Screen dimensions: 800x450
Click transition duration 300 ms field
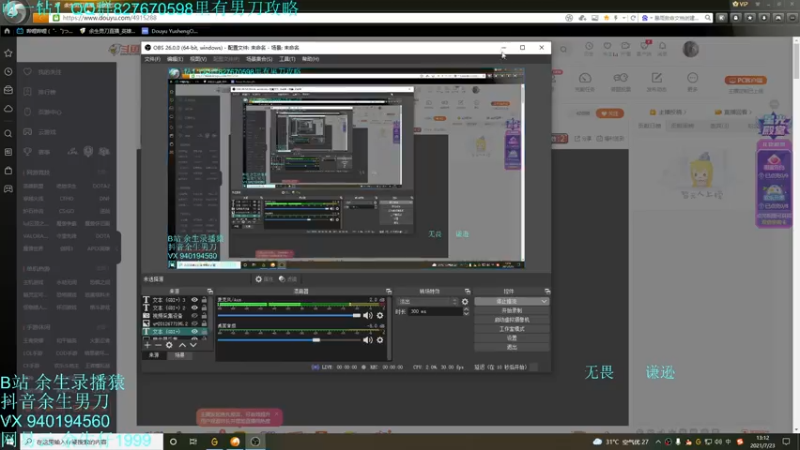coord(435,311)
